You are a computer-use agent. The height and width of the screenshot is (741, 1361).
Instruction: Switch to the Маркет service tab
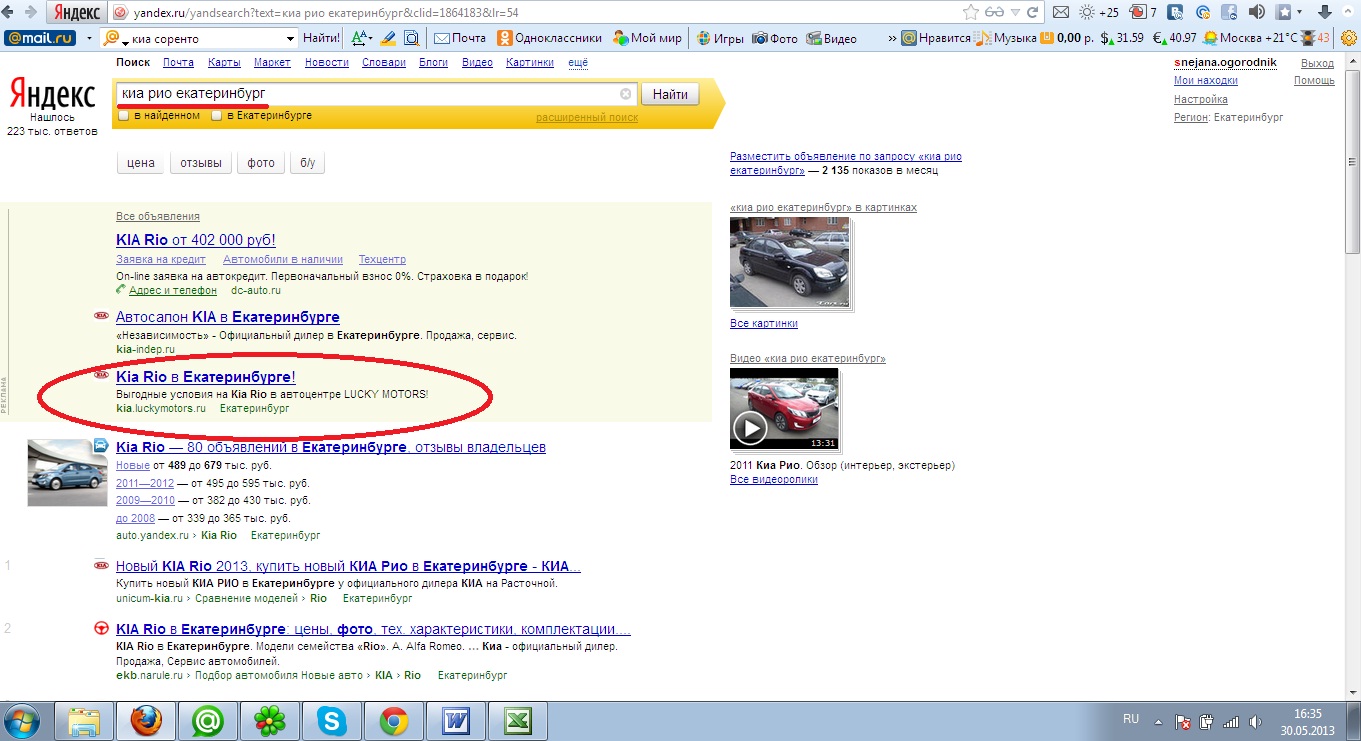272,62
